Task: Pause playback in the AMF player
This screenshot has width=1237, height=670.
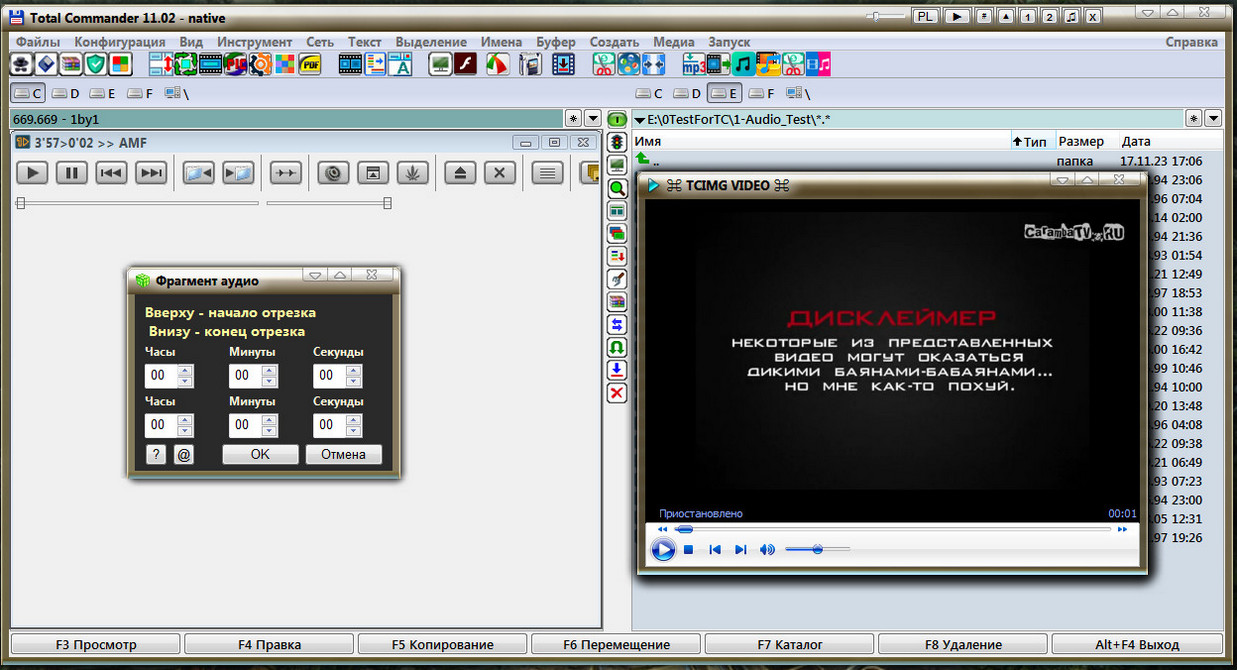Action: (x=71, y=173)
